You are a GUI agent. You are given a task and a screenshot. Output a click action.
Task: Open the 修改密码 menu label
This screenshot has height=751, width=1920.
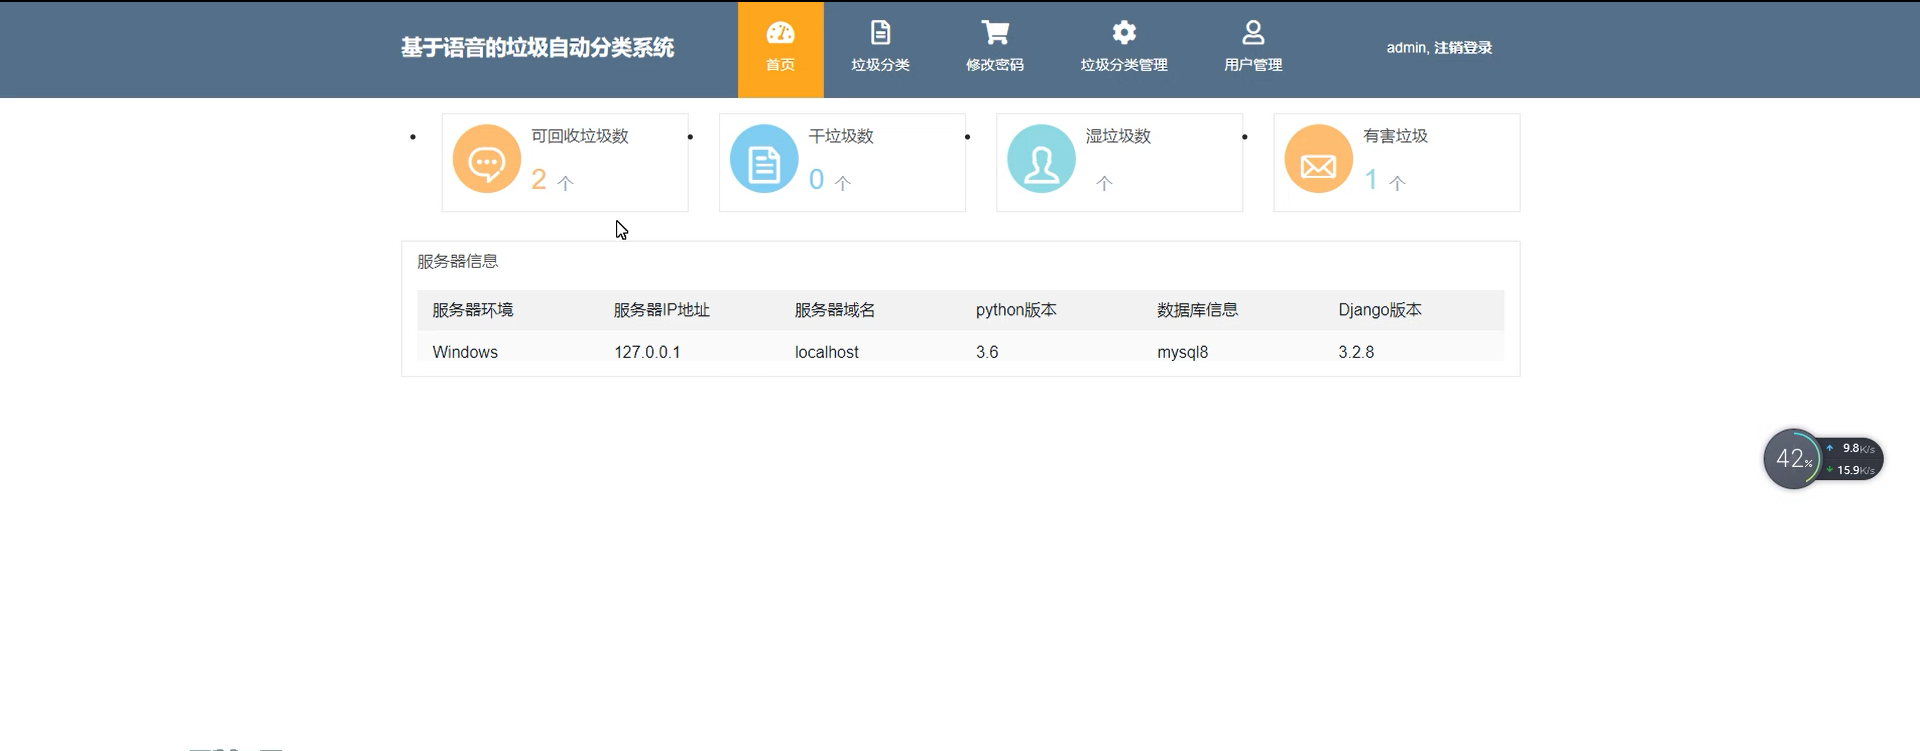click(995, 65)
